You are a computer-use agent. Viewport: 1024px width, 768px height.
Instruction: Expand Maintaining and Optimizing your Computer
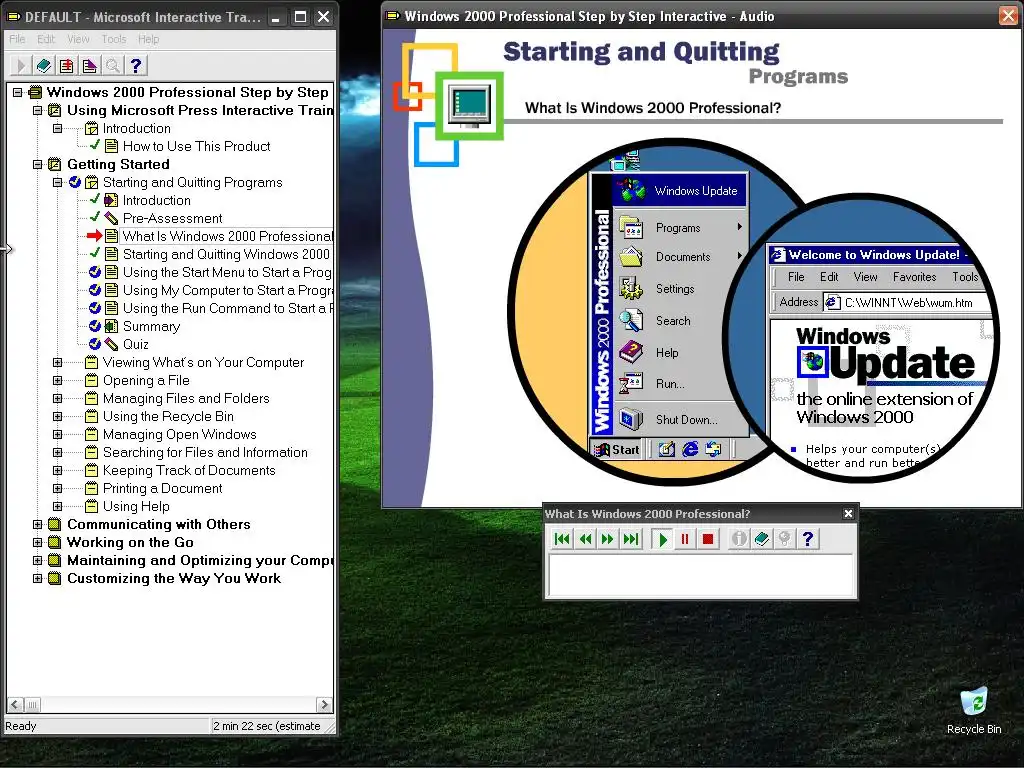[x=37, y=560]
